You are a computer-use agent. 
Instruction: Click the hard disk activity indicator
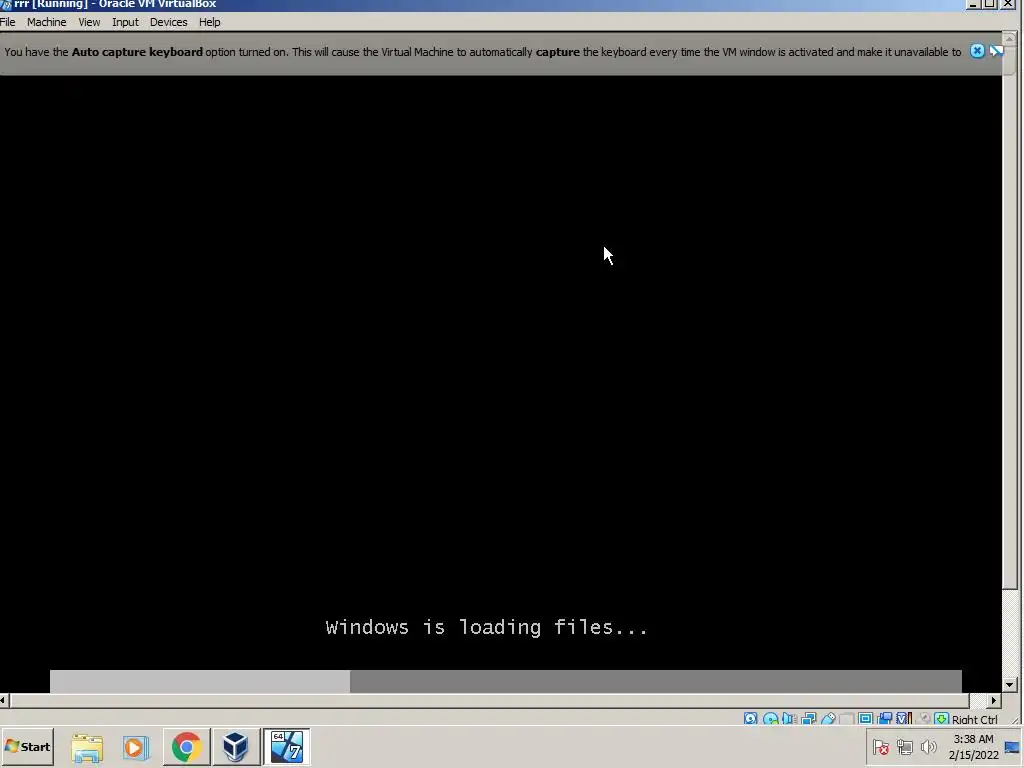750,718
